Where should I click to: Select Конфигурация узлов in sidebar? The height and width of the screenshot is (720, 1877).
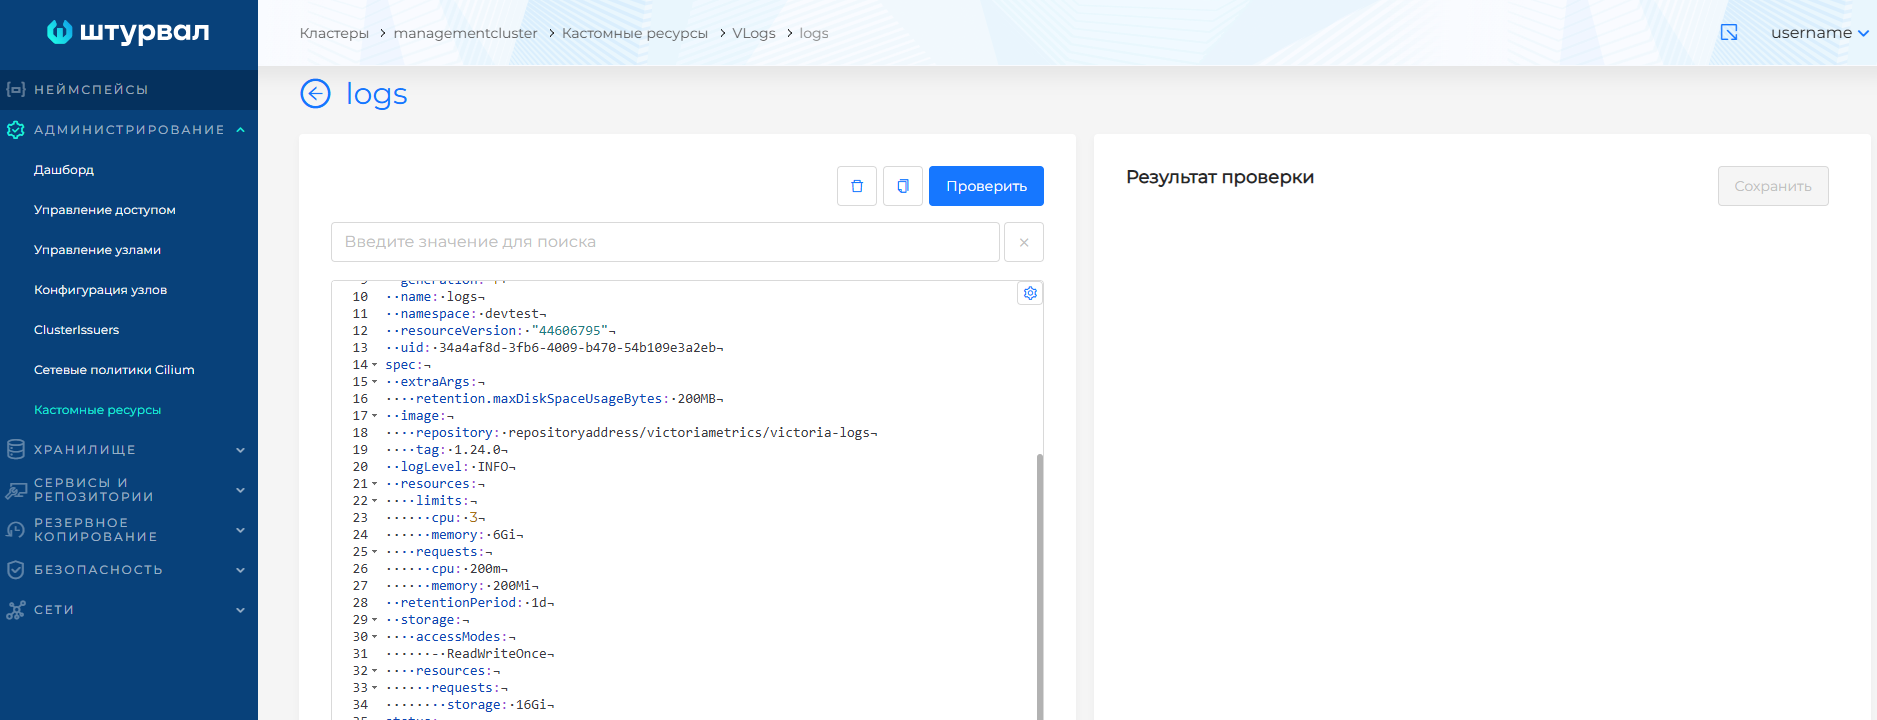[100, 290]
